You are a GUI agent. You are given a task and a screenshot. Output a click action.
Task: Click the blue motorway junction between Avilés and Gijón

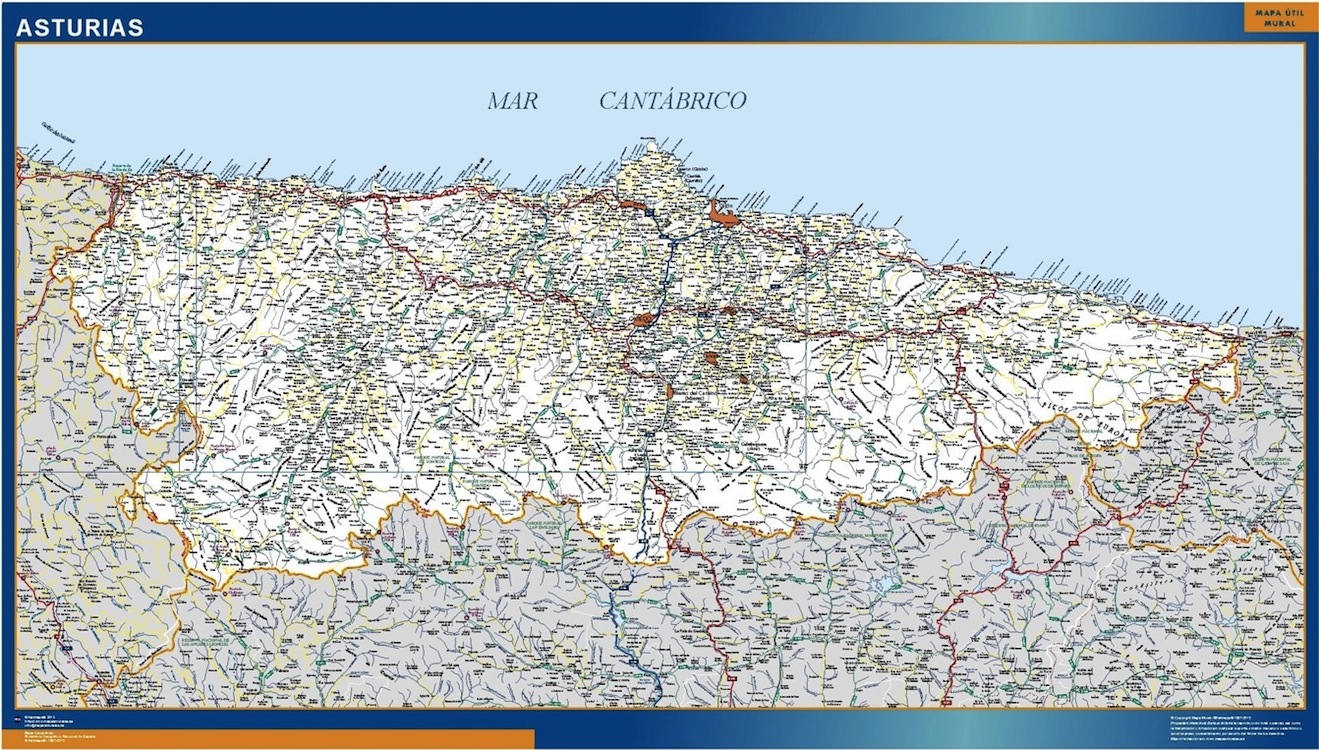click(672, 240)
